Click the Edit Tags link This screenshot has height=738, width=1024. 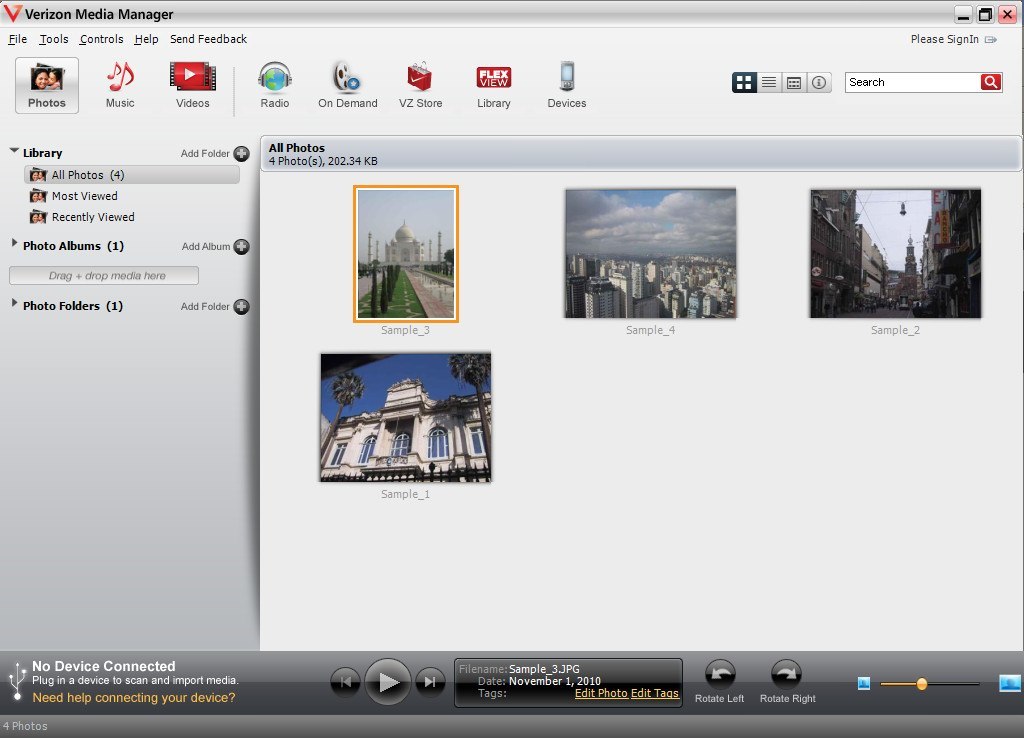point(652,691)
